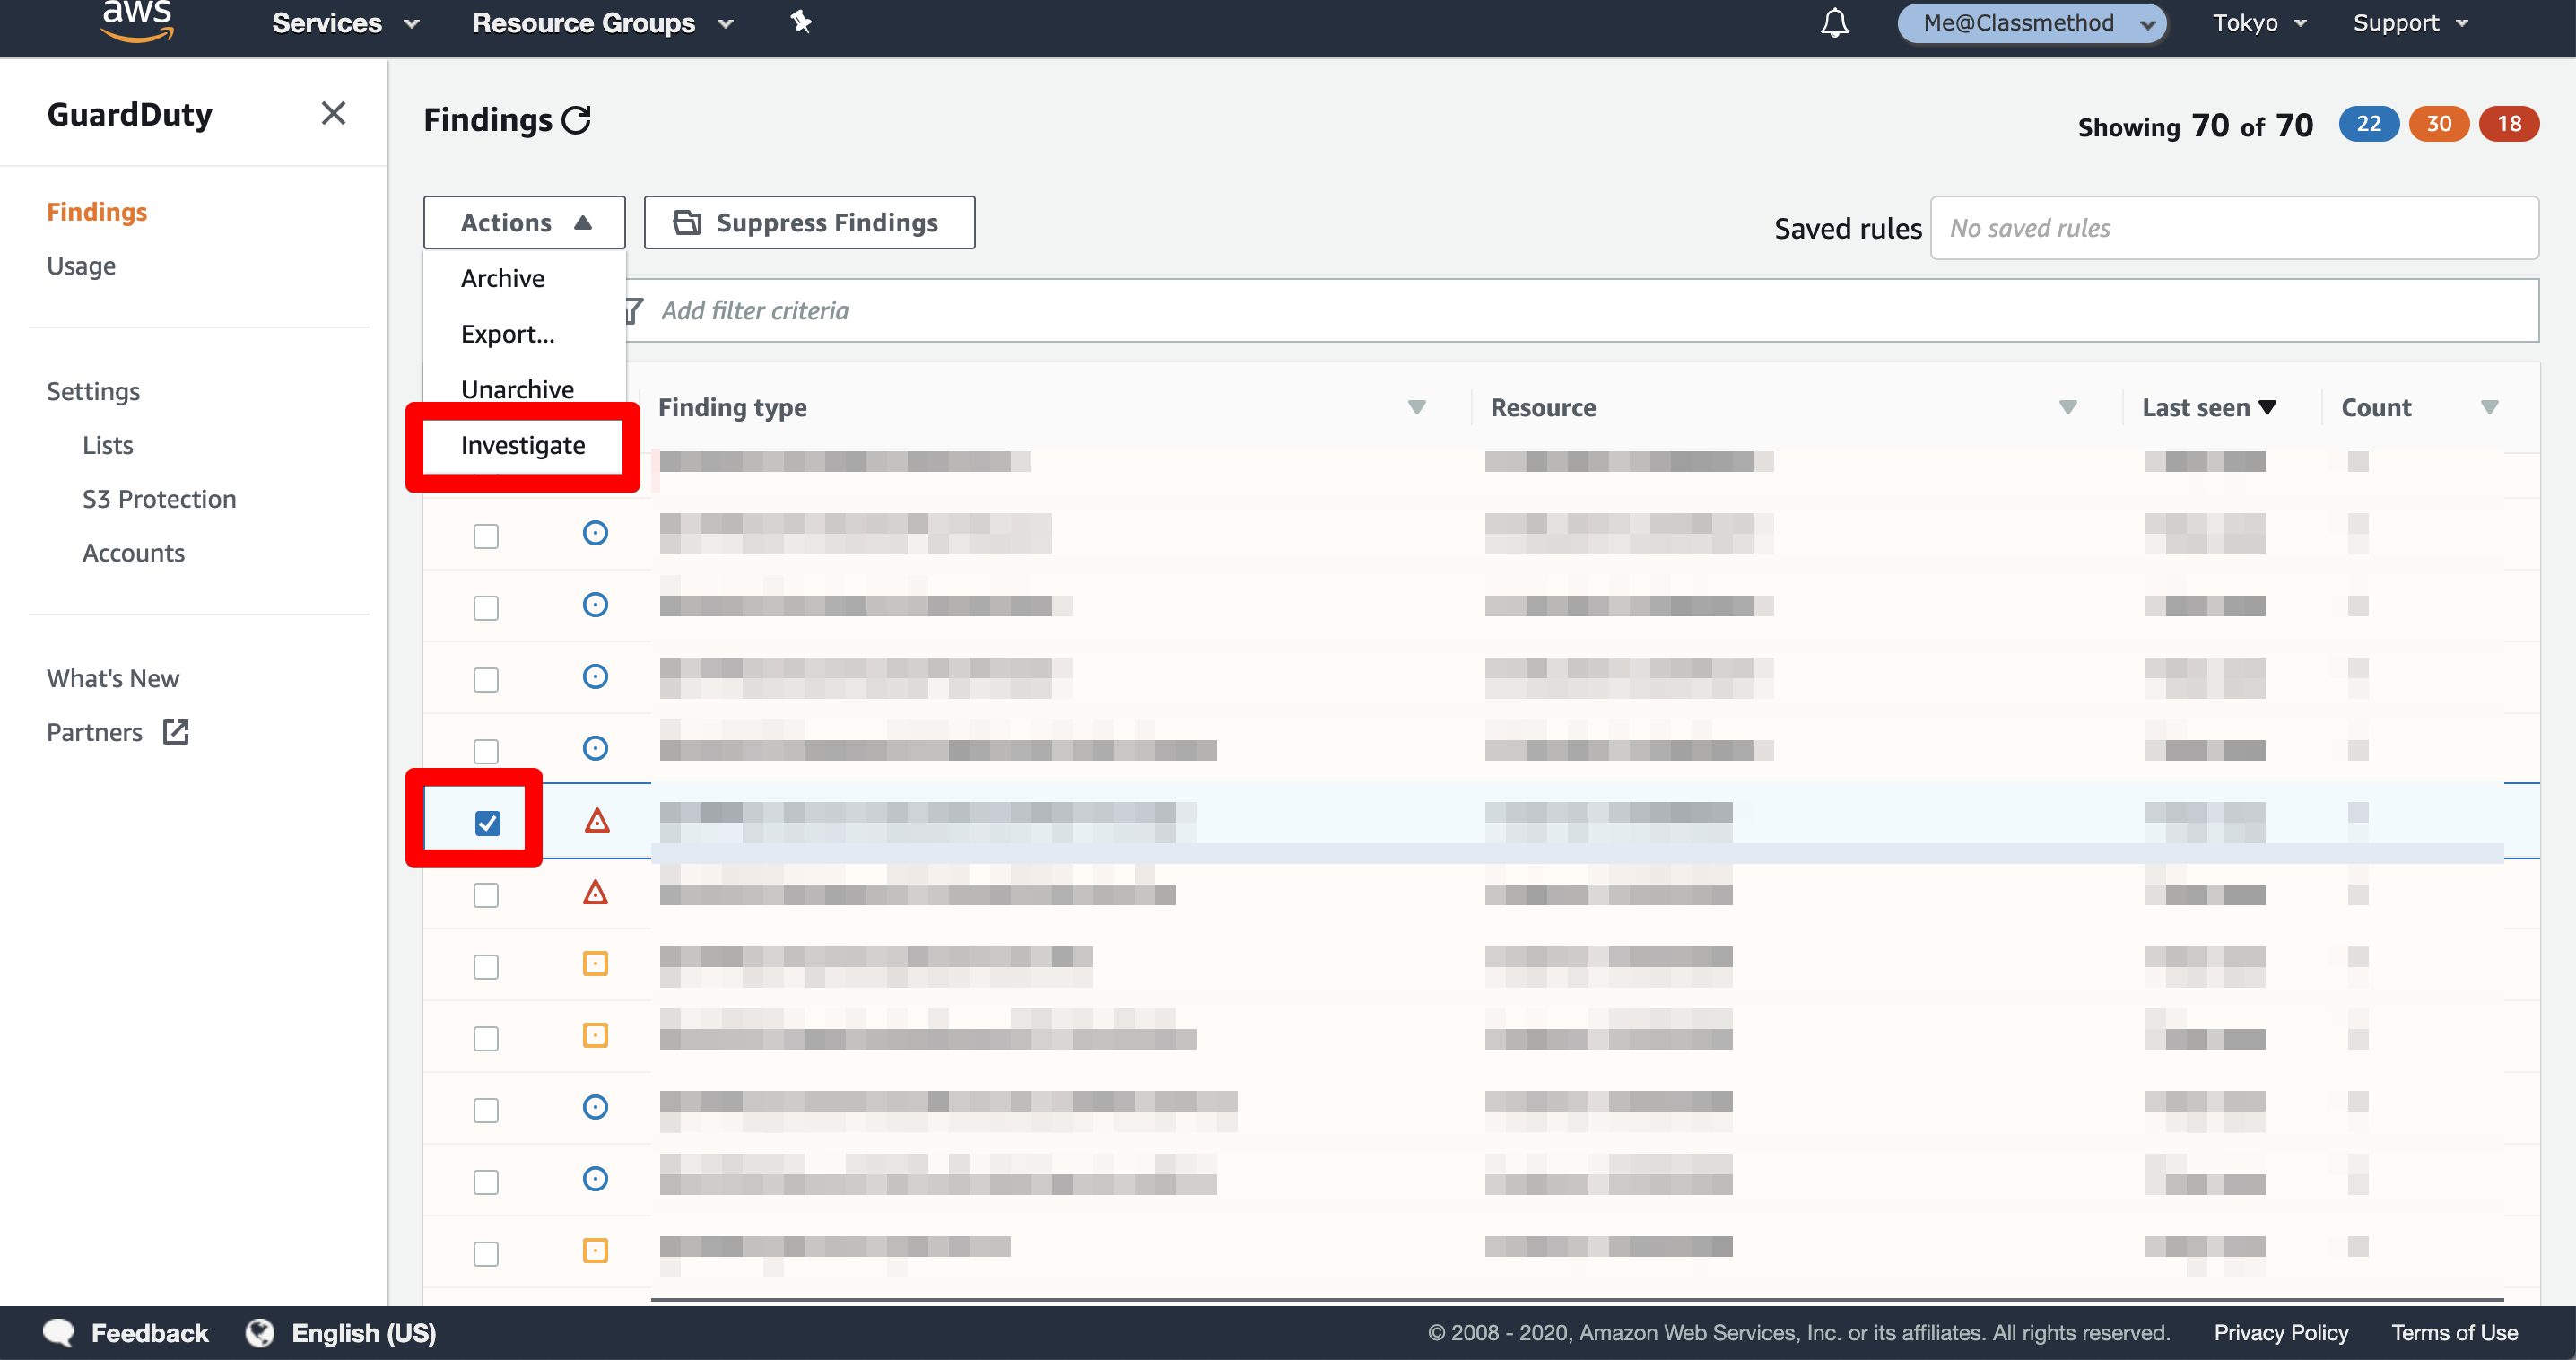Click the external link icon next to Partners
Viewport: 2576px width, 1360px height.
tap(176, 732)
